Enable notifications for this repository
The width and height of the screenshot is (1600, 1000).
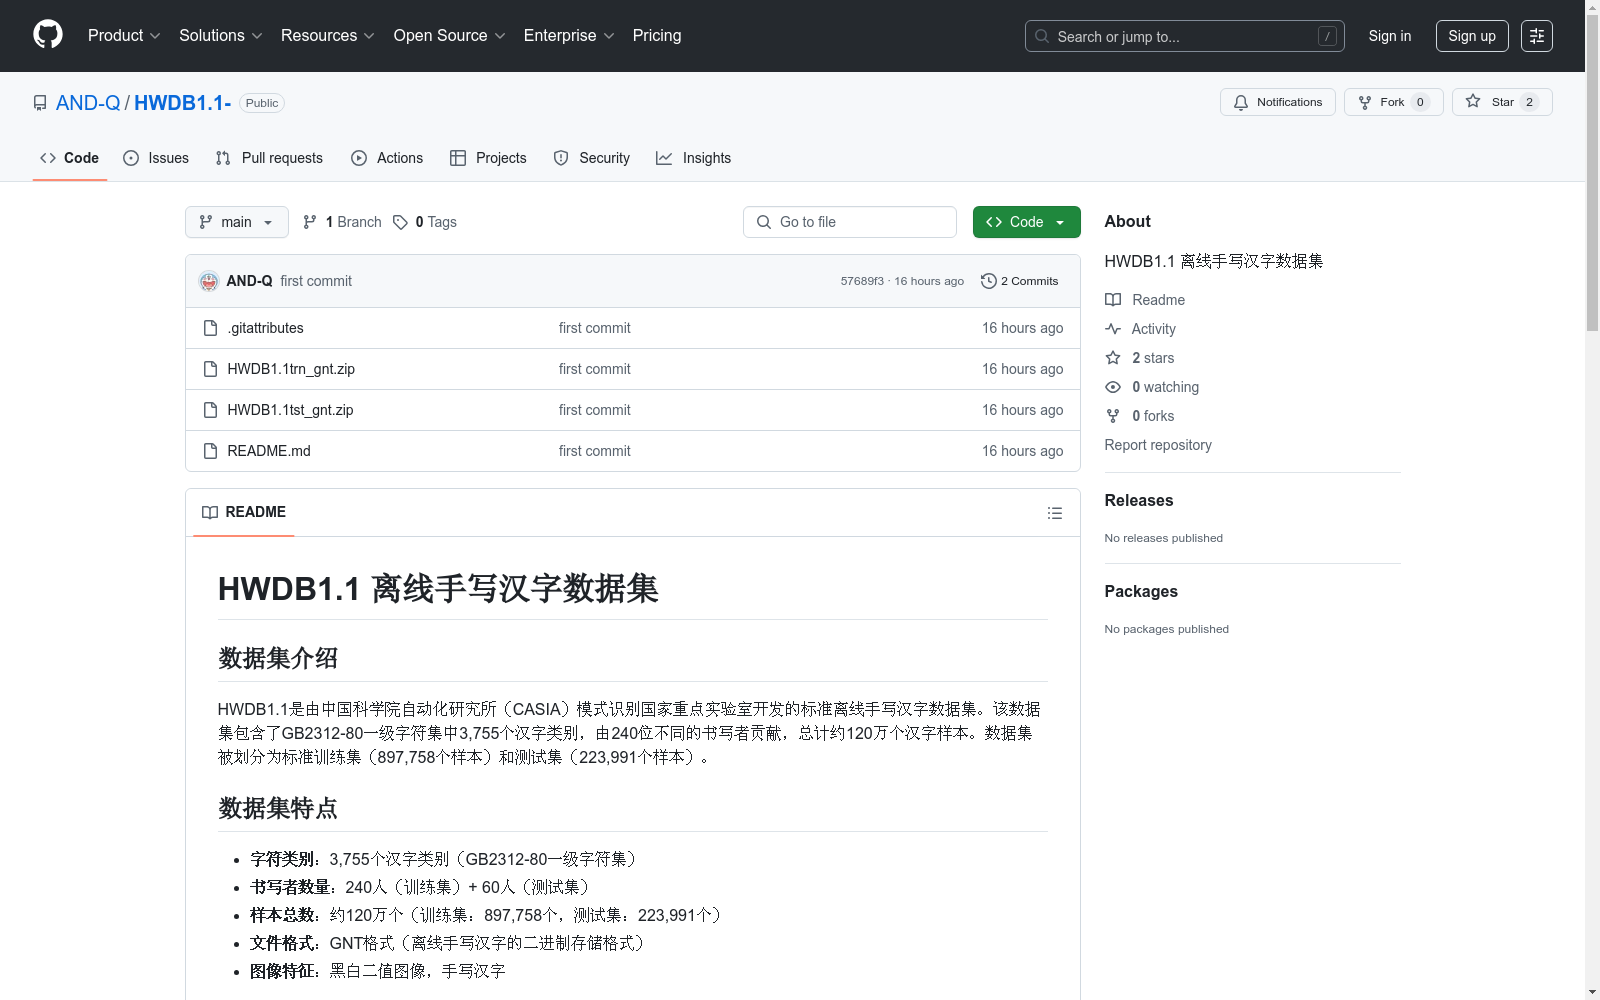1277,101
